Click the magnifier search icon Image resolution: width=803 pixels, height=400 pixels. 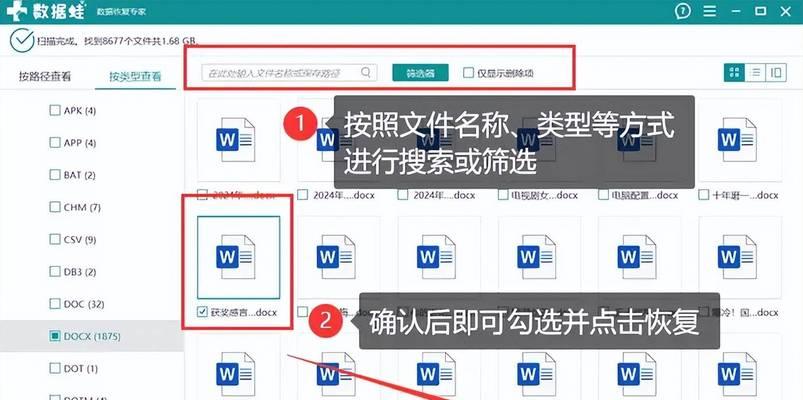pos(366,72)
